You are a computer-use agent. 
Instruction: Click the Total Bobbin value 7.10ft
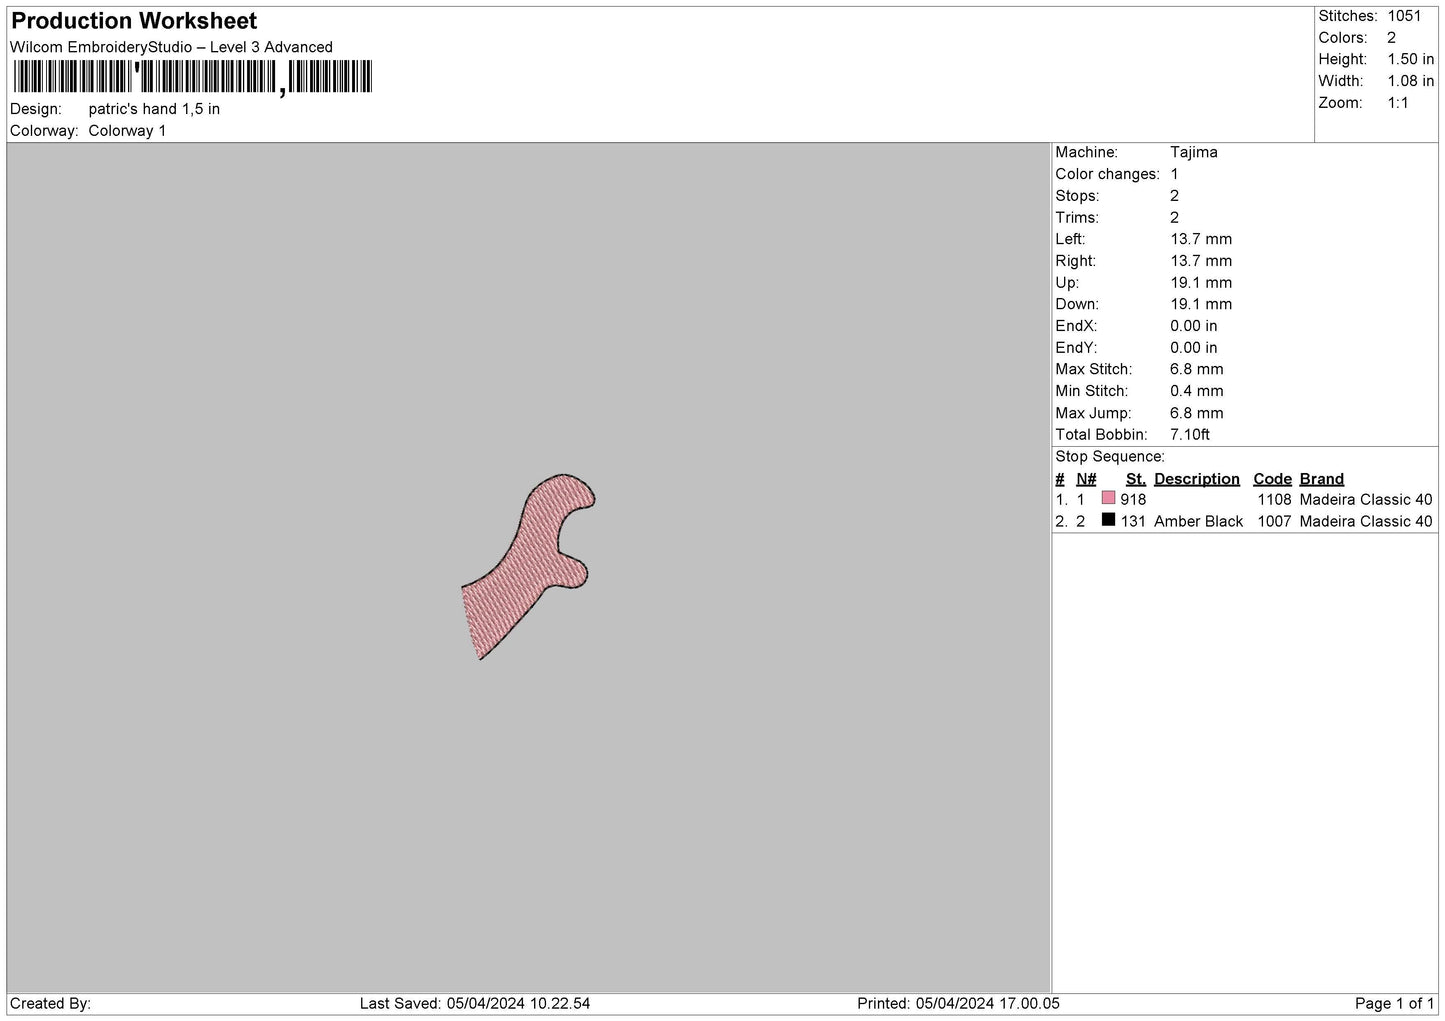pyautogui.click(x=1190, y=435)
